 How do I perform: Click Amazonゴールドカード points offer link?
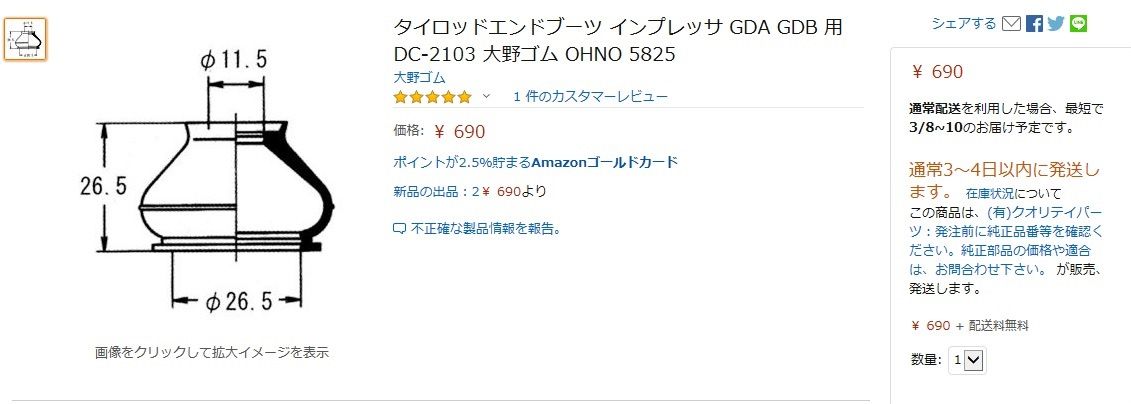[535, 162]
